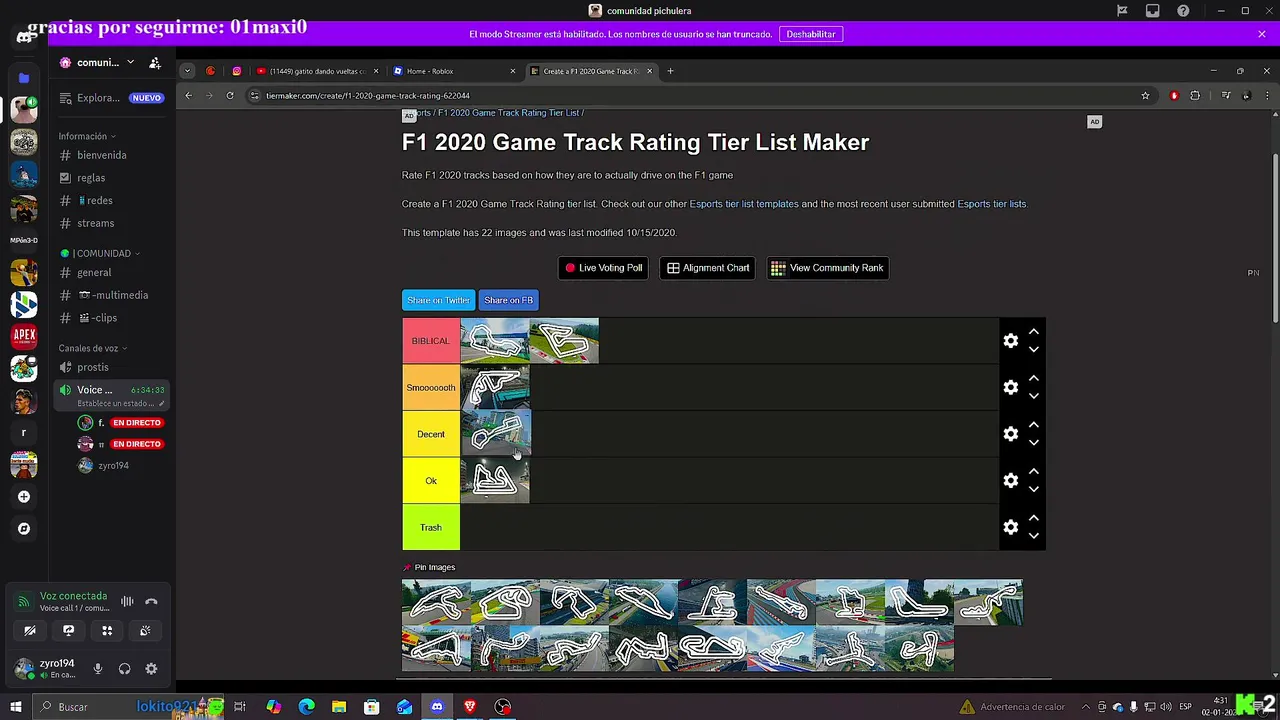This screenshot has height=720, width=1280.
Task: Open Windows Start menu
Action: [x=16, y=707]
